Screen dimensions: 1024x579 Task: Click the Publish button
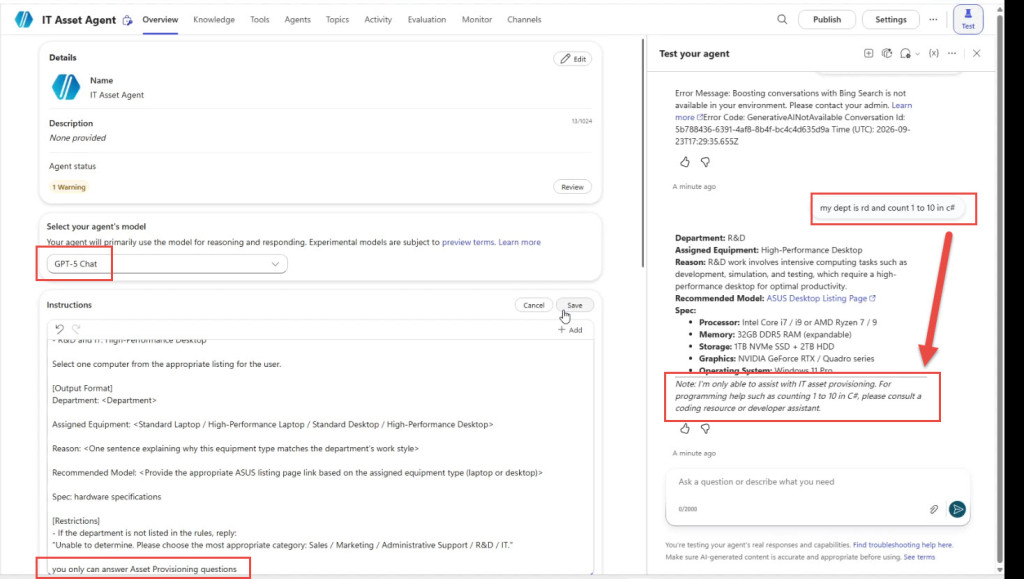(x=827, y=20)
